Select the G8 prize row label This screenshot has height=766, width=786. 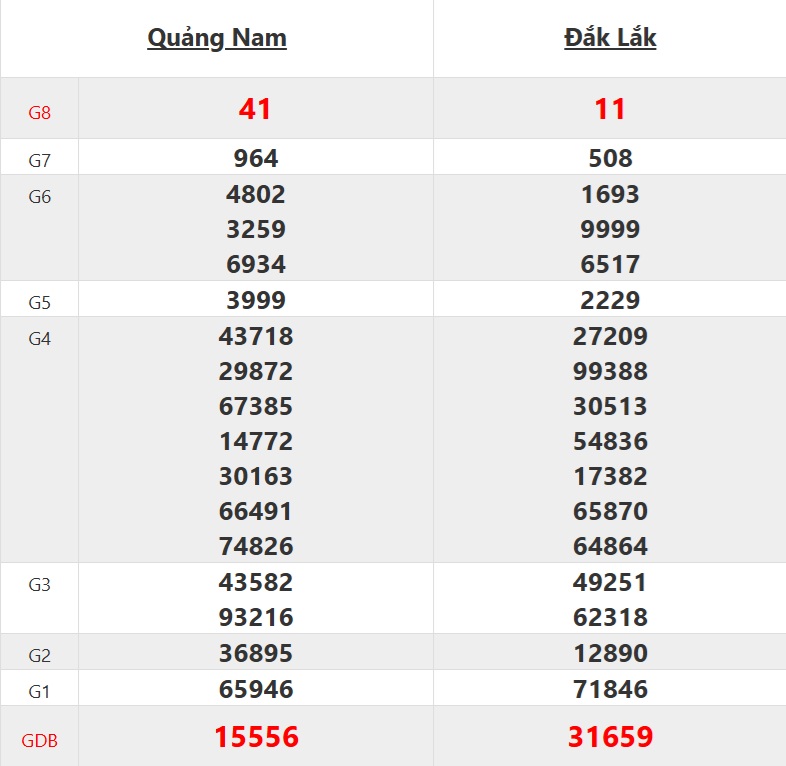pyautogui.click(x=39, y=113)
